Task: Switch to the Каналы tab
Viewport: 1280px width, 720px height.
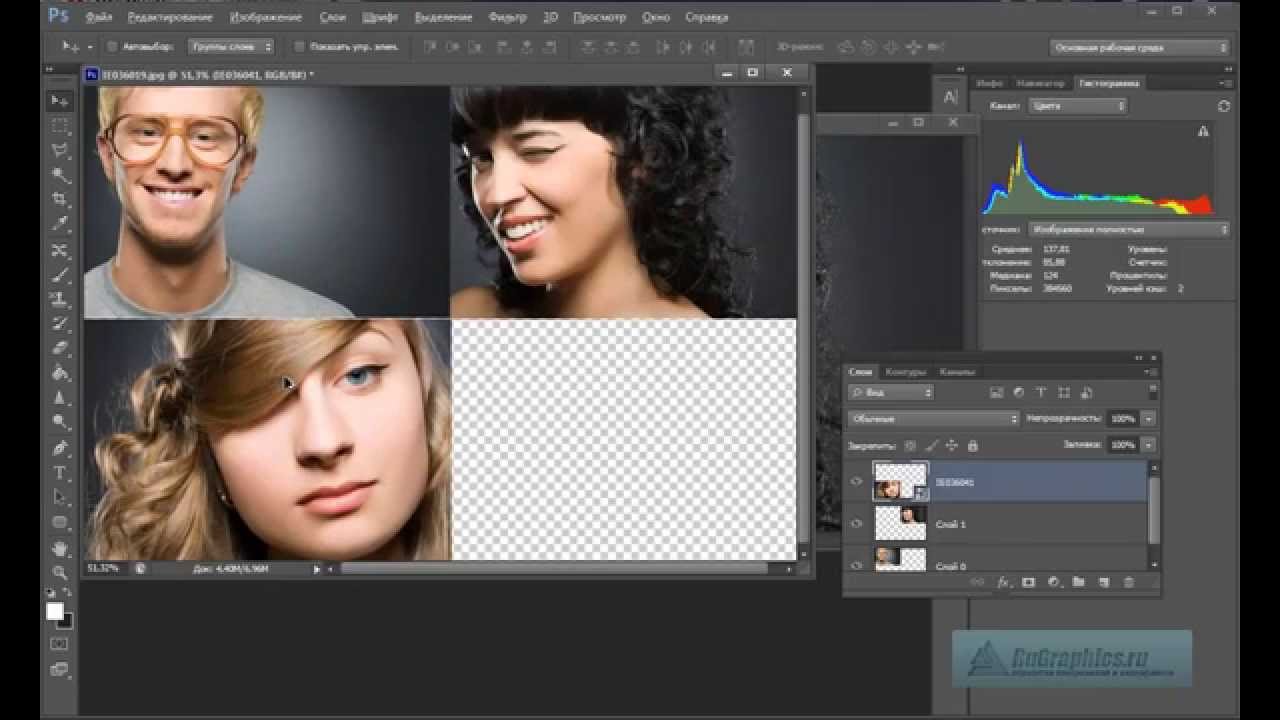Action: 956,372
